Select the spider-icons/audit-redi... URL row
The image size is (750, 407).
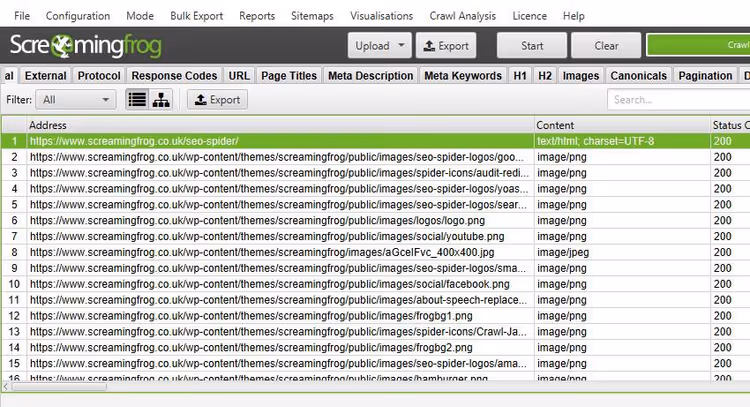(375, 173)
